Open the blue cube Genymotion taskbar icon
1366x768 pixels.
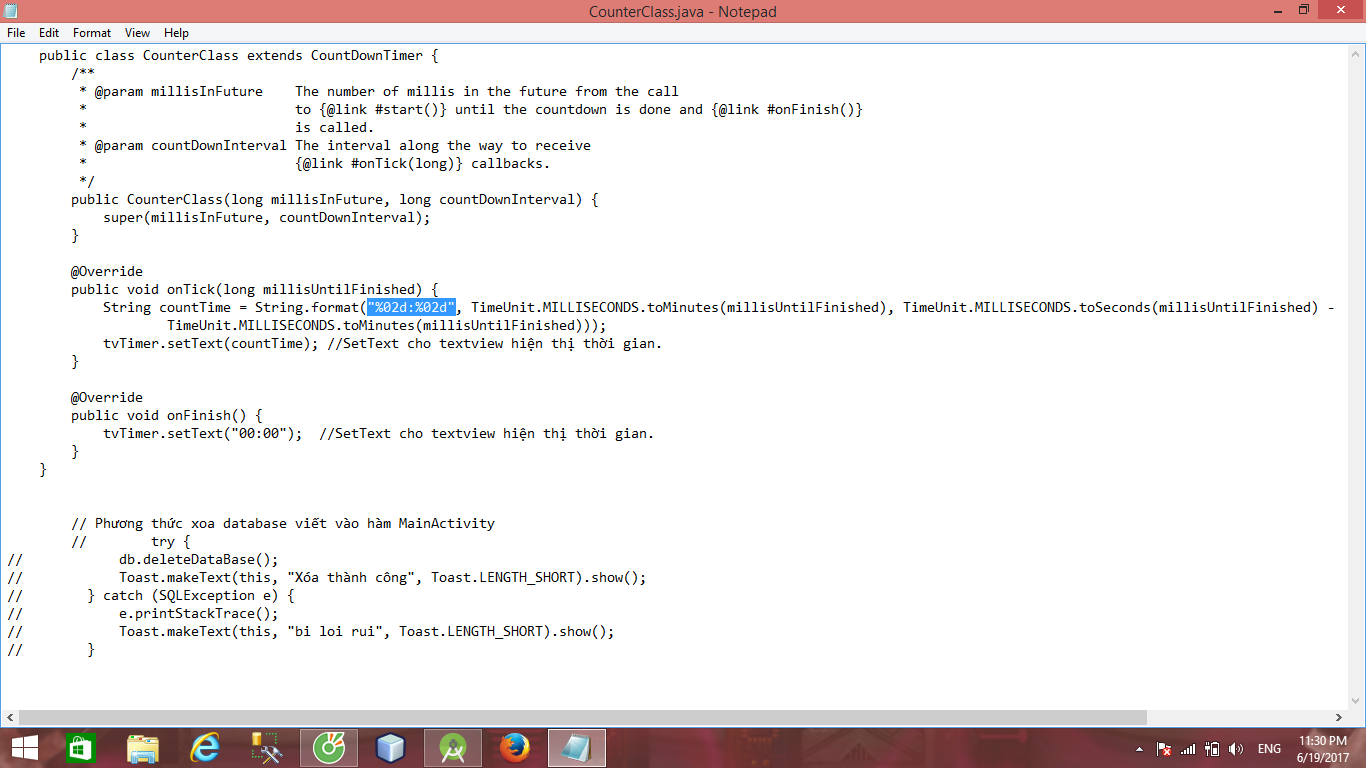[390, 747]
